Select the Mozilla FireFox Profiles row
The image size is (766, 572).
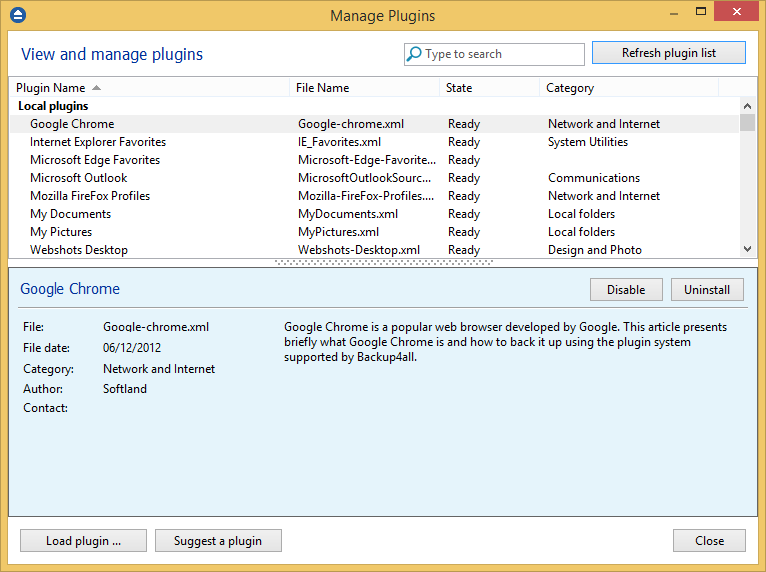coord(90,196)
